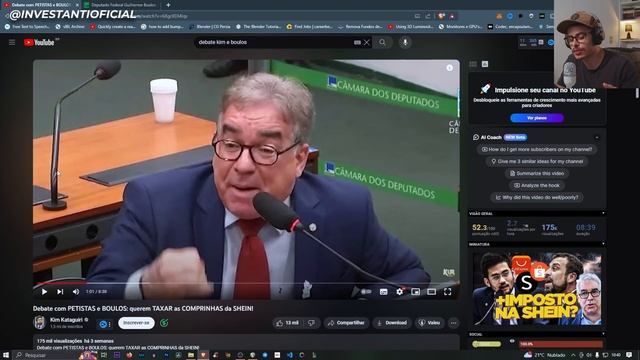Collapse the AI Coach panel
This screenshot has height=360, width=640.
(x=597, y=138)
